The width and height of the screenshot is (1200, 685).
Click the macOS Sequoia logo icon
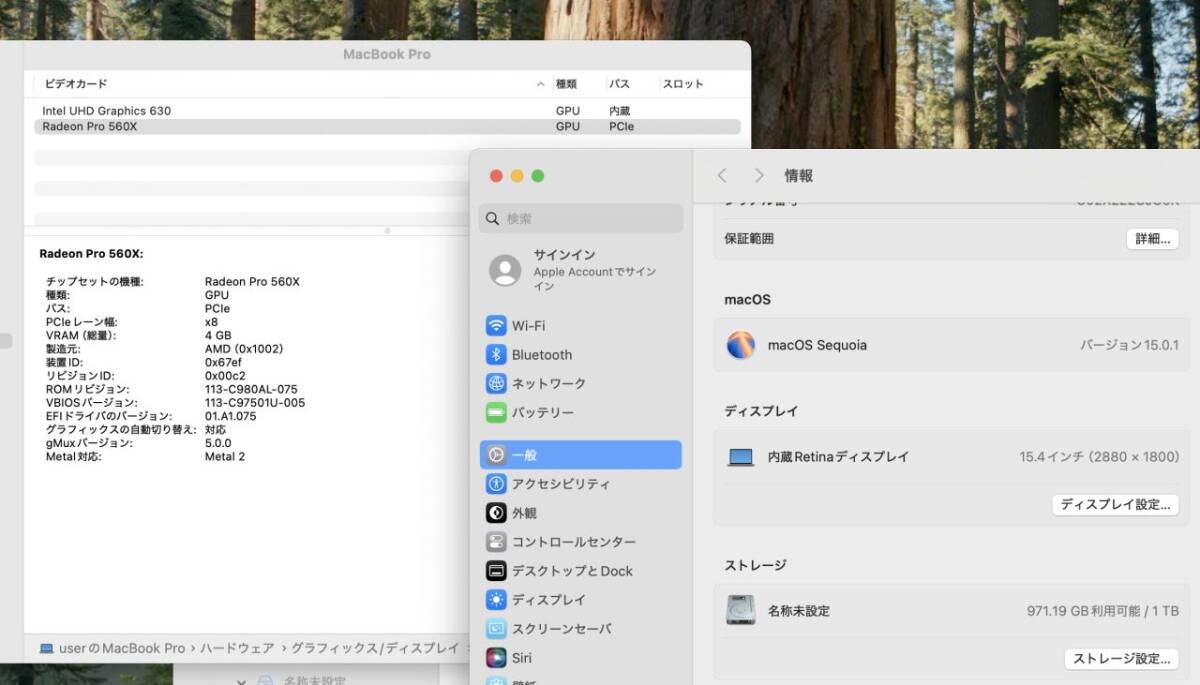click(741, 345)
